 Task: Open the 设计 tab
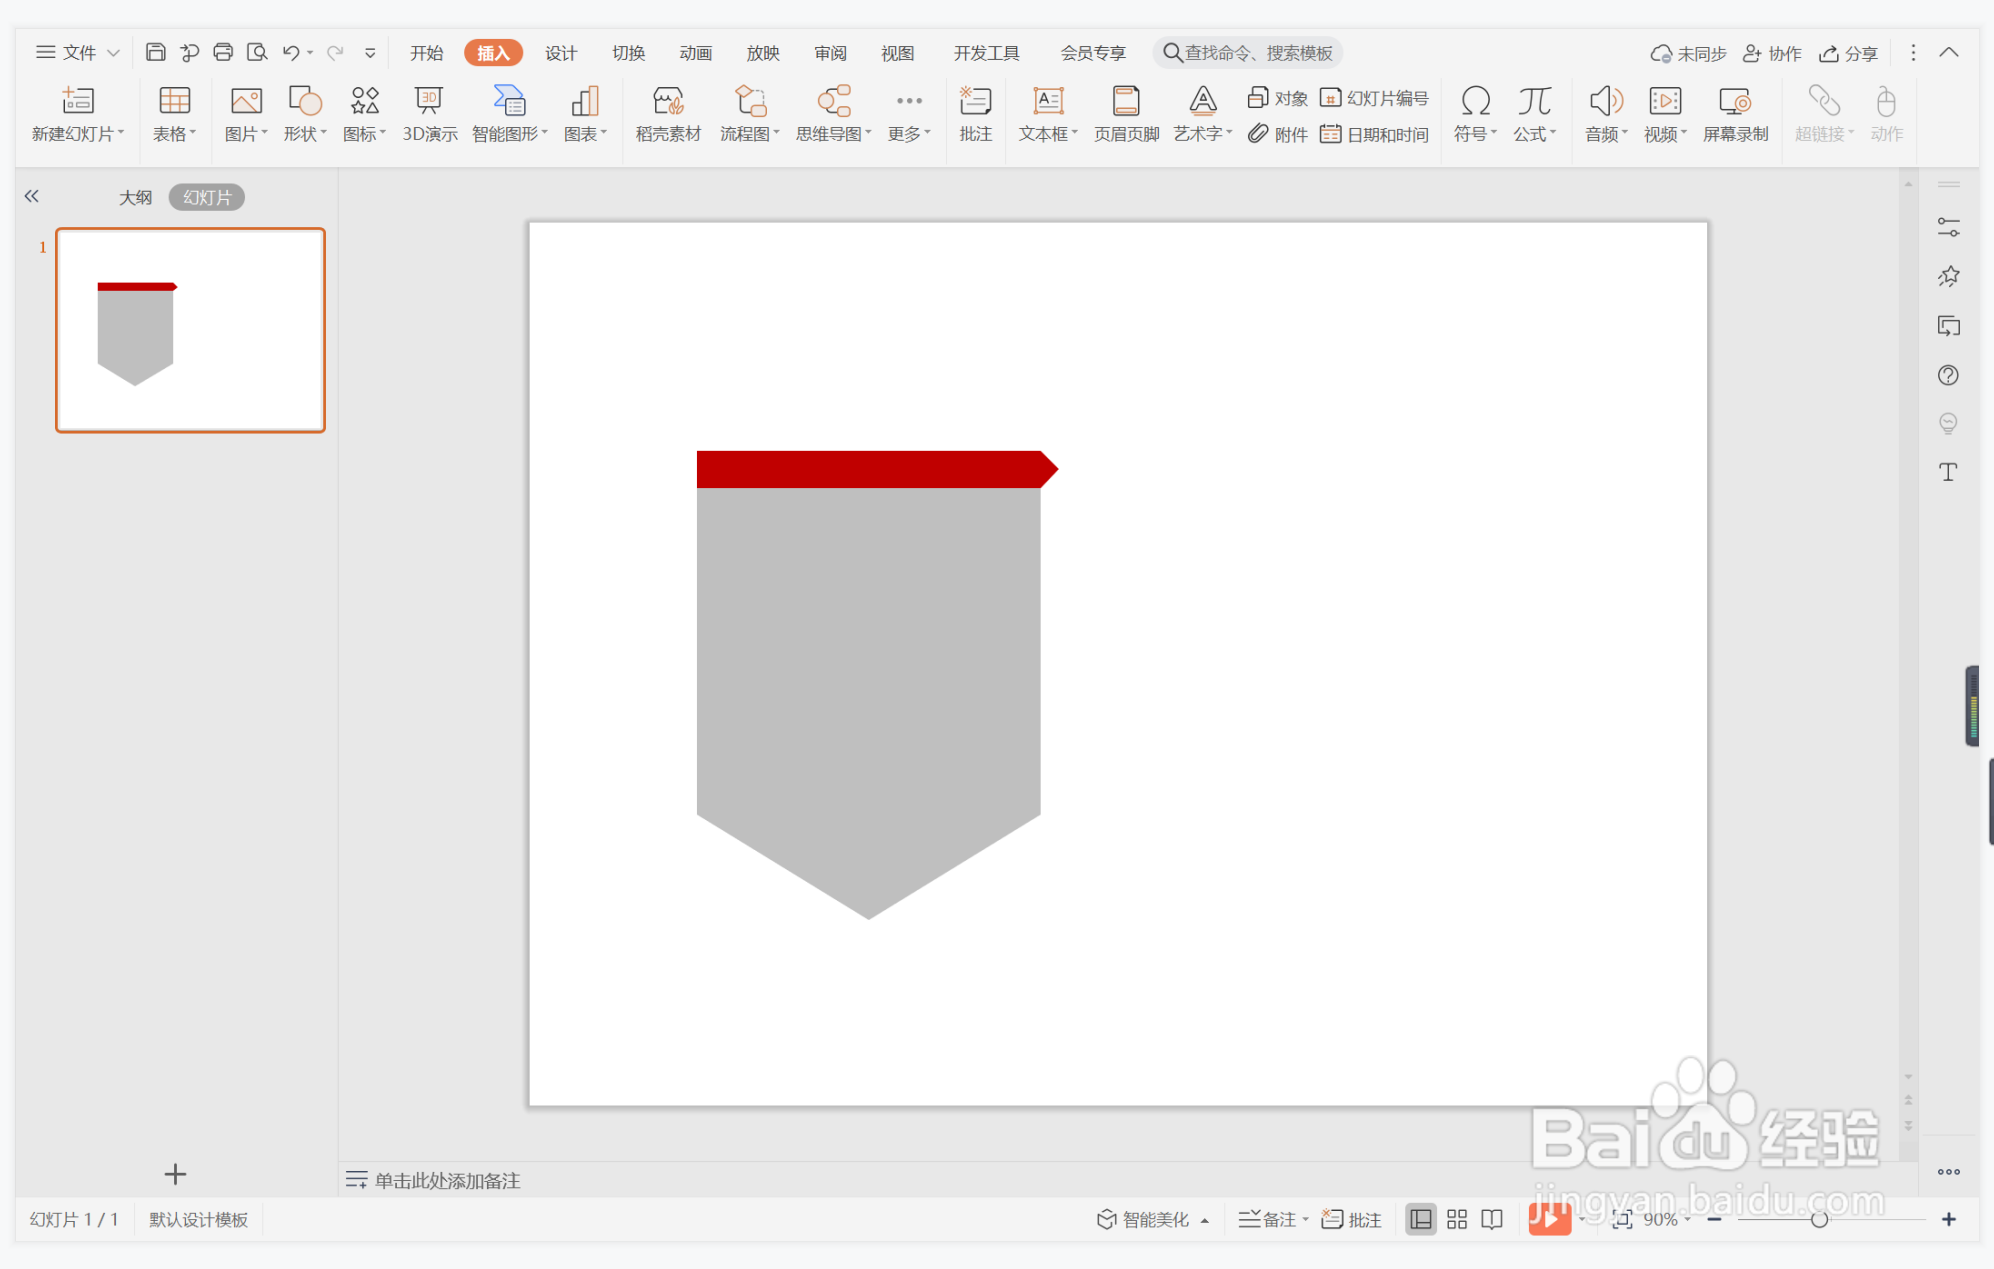point(560,53)
